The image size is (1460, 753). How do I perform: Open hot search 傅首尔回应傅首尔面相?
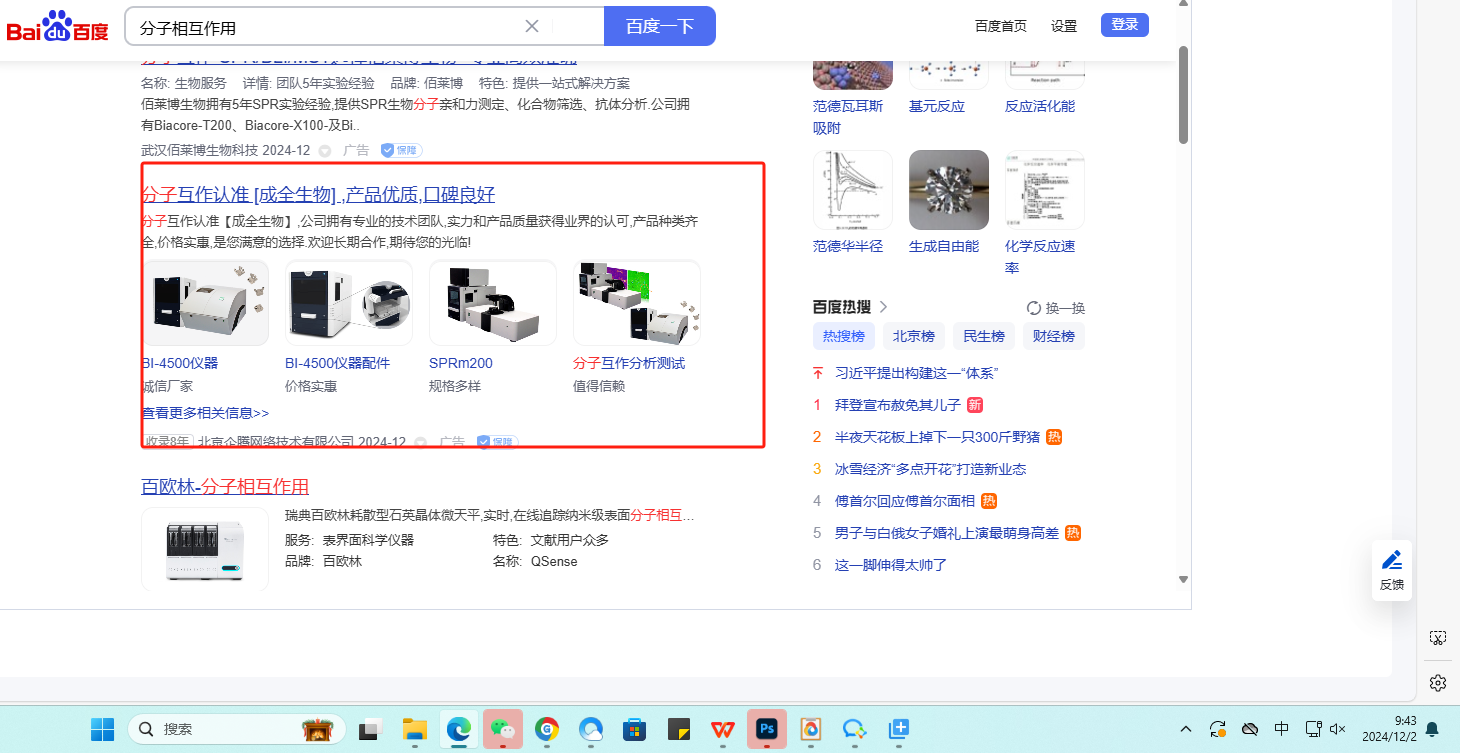pos(905,501)
